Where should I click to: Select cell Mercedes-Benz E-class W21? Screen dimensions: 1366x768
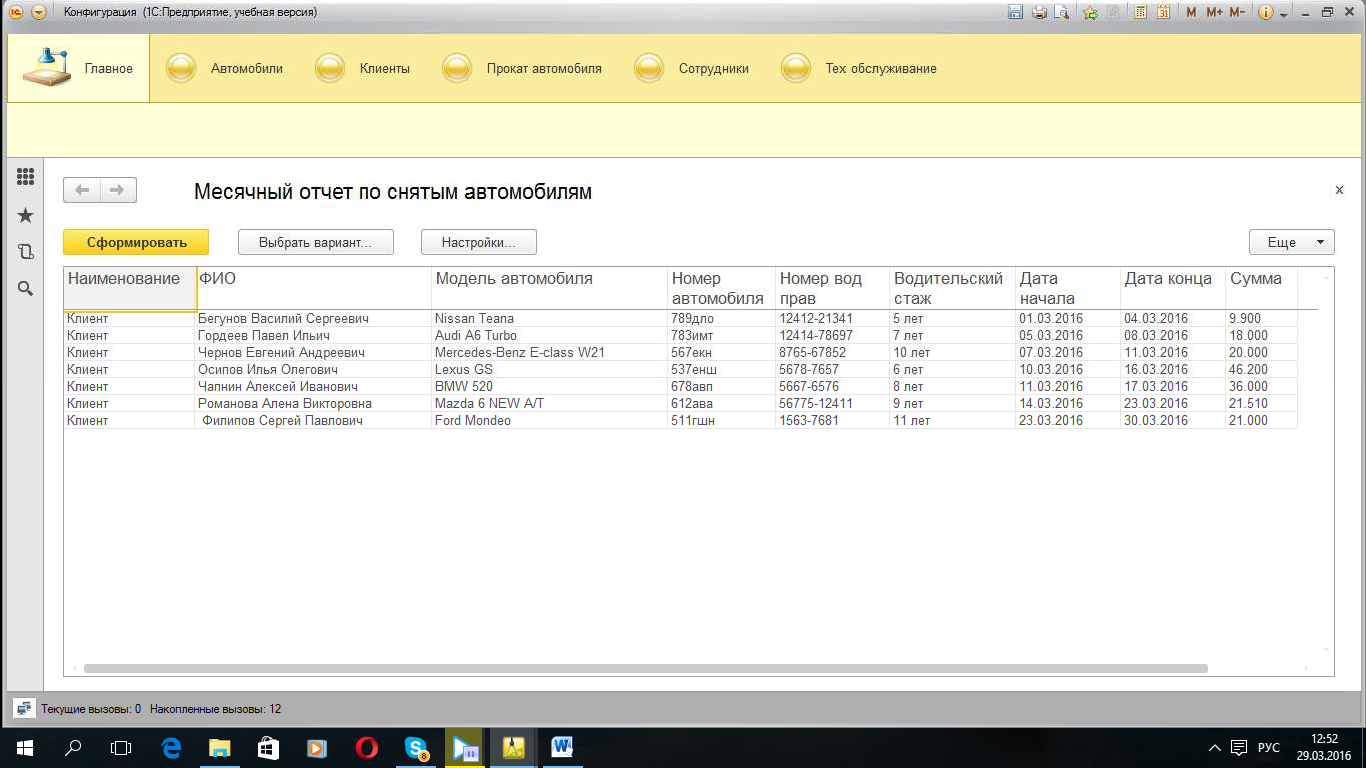(549, 352)
